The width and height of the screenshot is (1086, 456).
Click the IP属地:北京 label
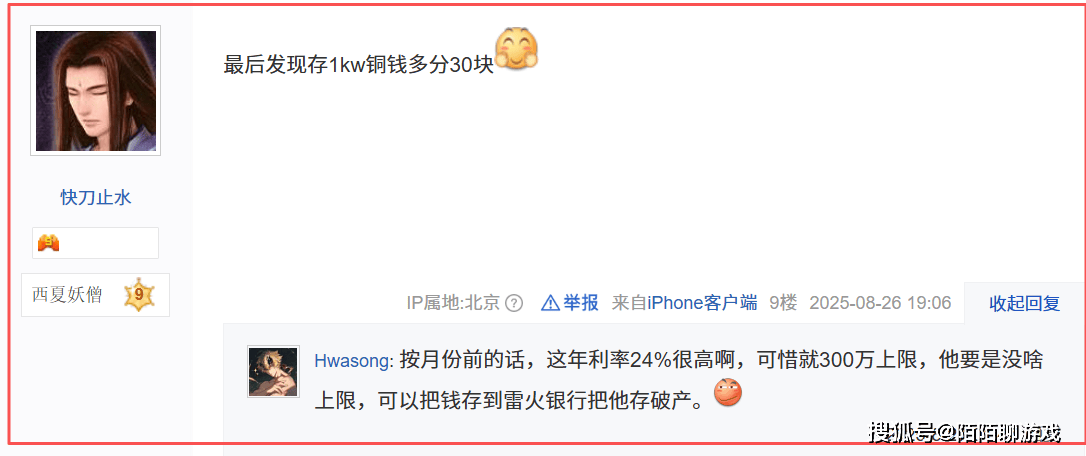(x=453, y=303)
